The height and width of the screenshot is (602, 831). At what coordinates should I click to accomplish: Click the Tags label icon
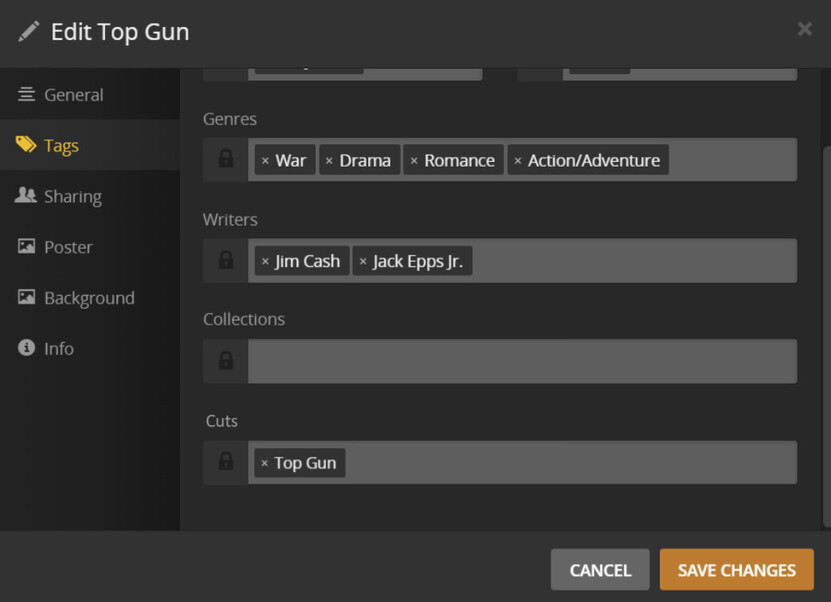pos(26,144)
